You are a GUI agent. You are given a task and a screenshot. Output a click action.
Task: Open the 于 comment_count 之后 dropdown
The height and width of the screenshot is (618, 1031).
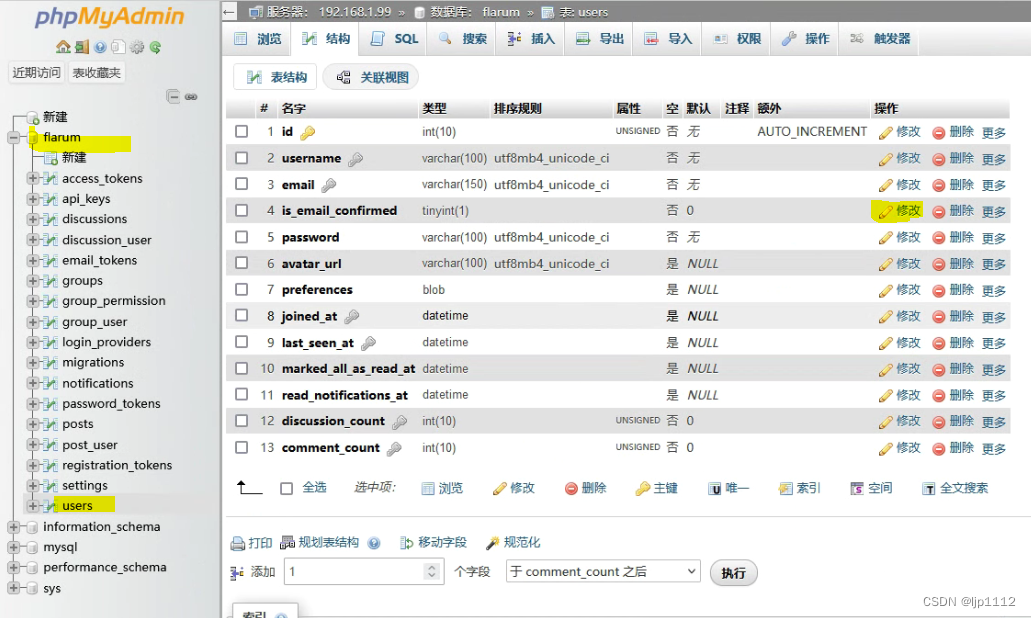click(x=601, y=571)
